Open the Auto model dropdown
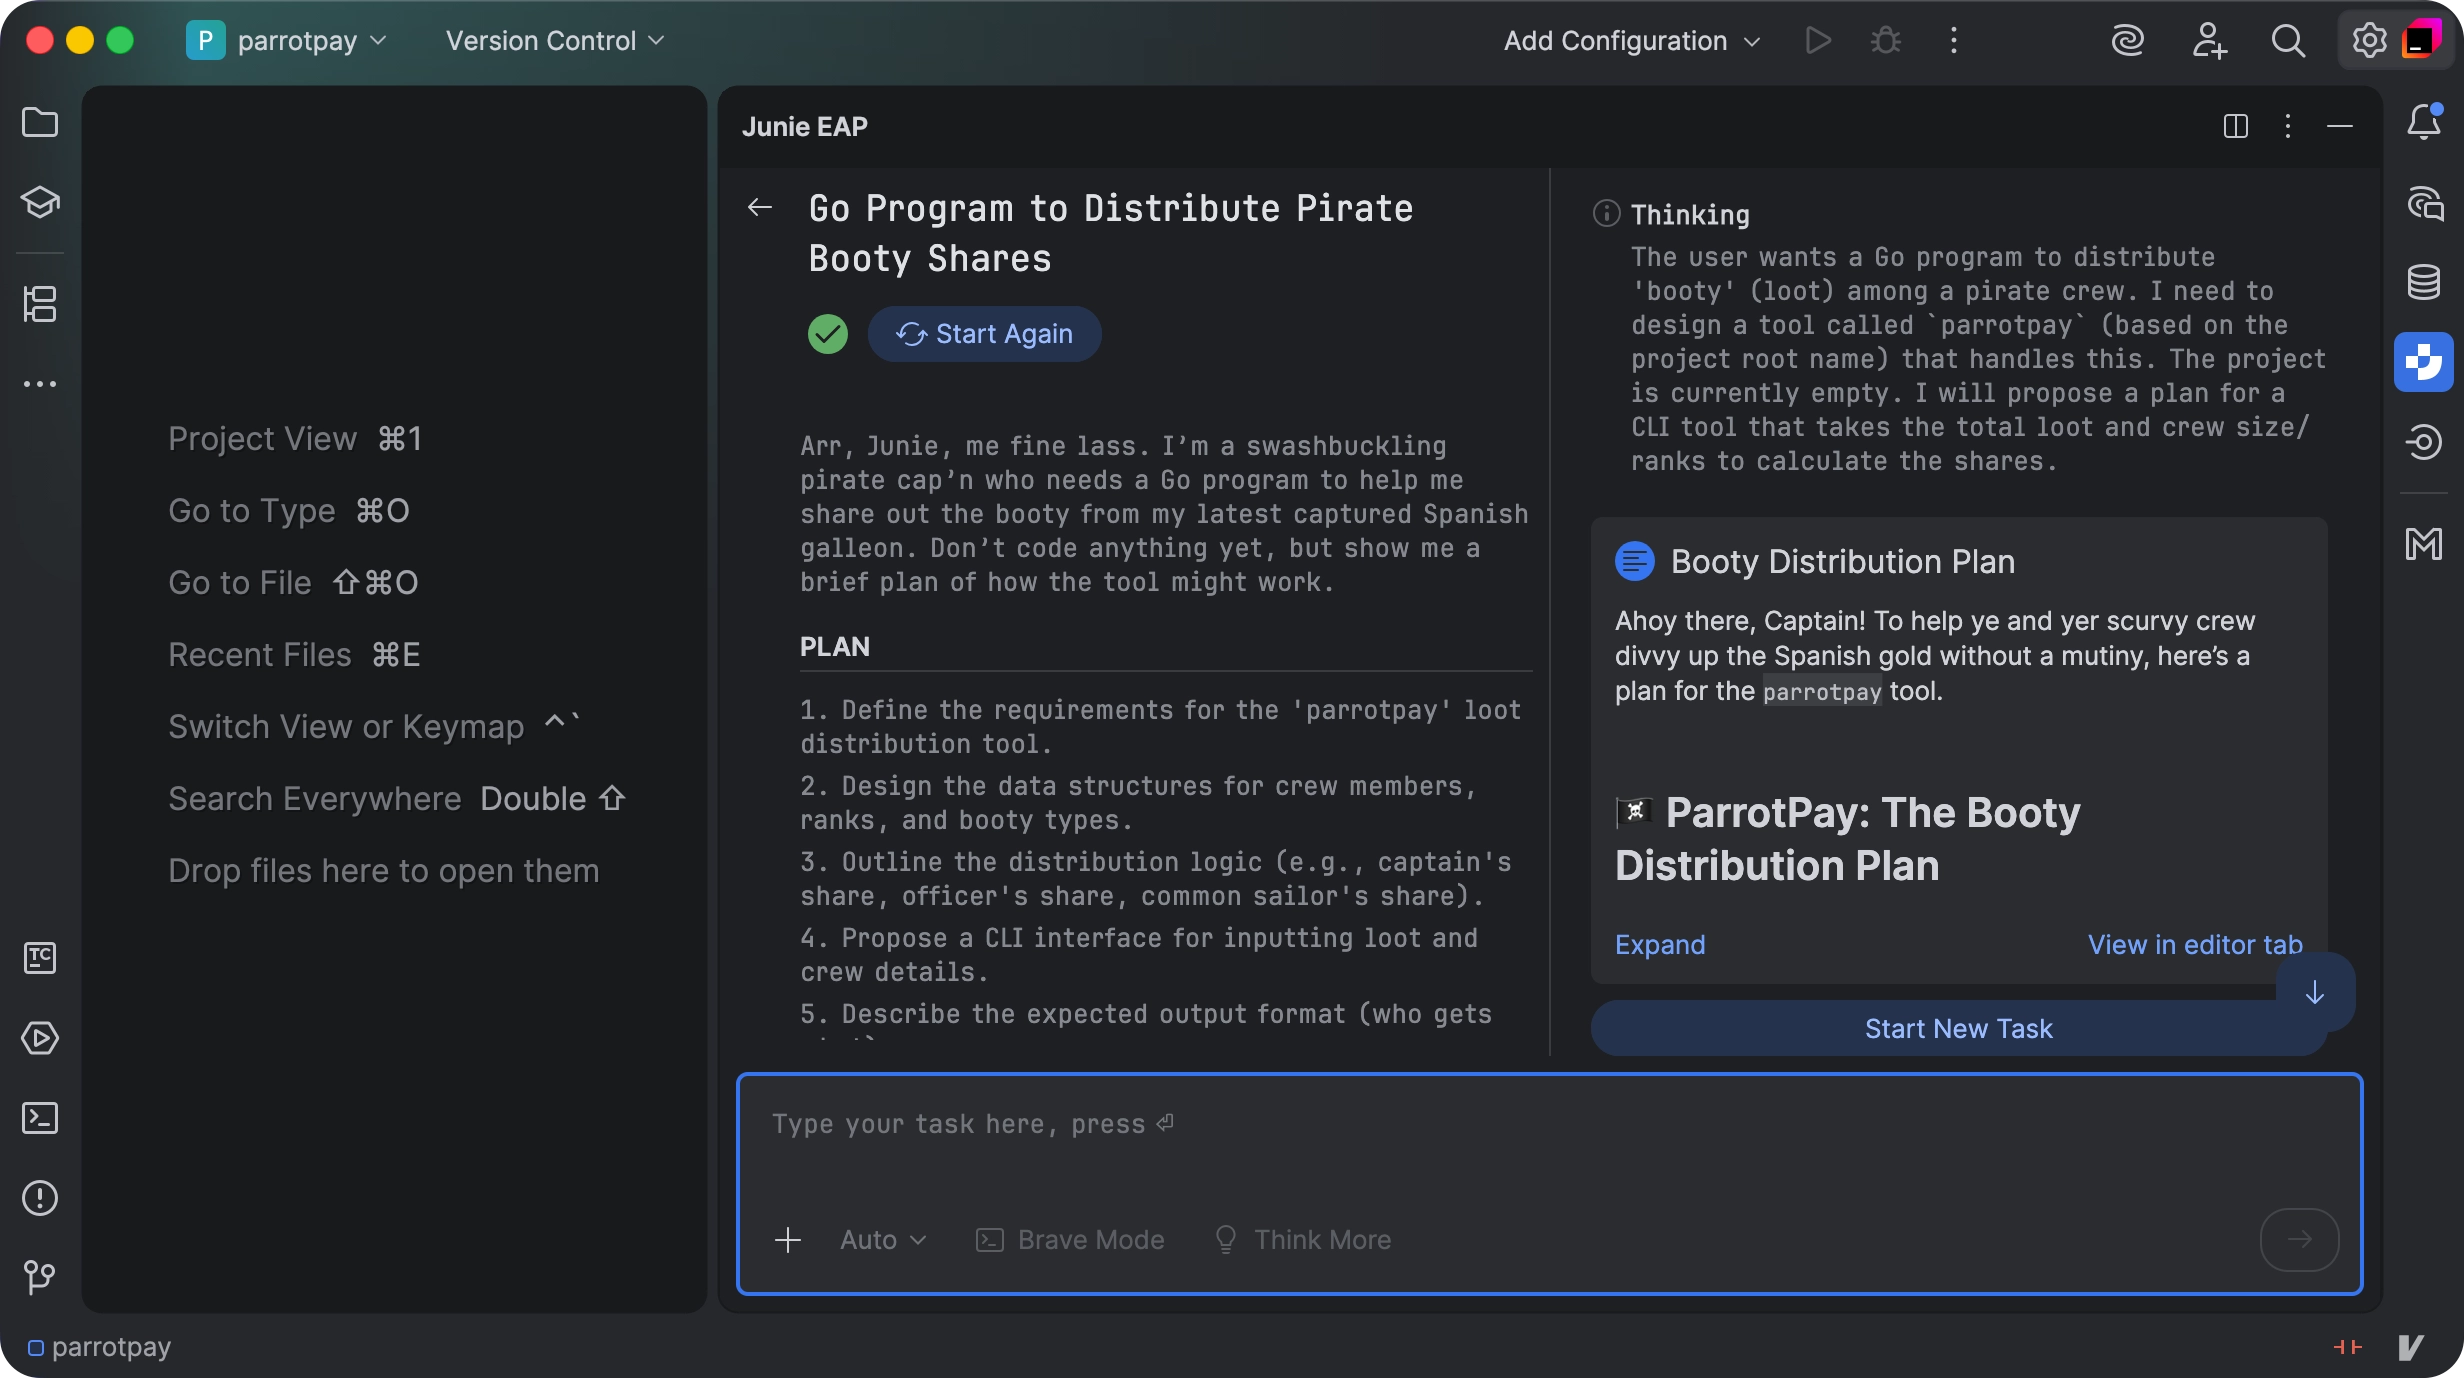This screenshot has height=1378, width=2464. (x=883, y=1240)
